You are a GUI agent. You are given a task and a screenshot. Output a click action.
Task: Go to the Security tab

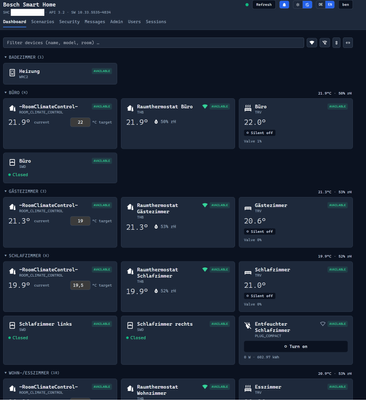(x=69, y=22)
